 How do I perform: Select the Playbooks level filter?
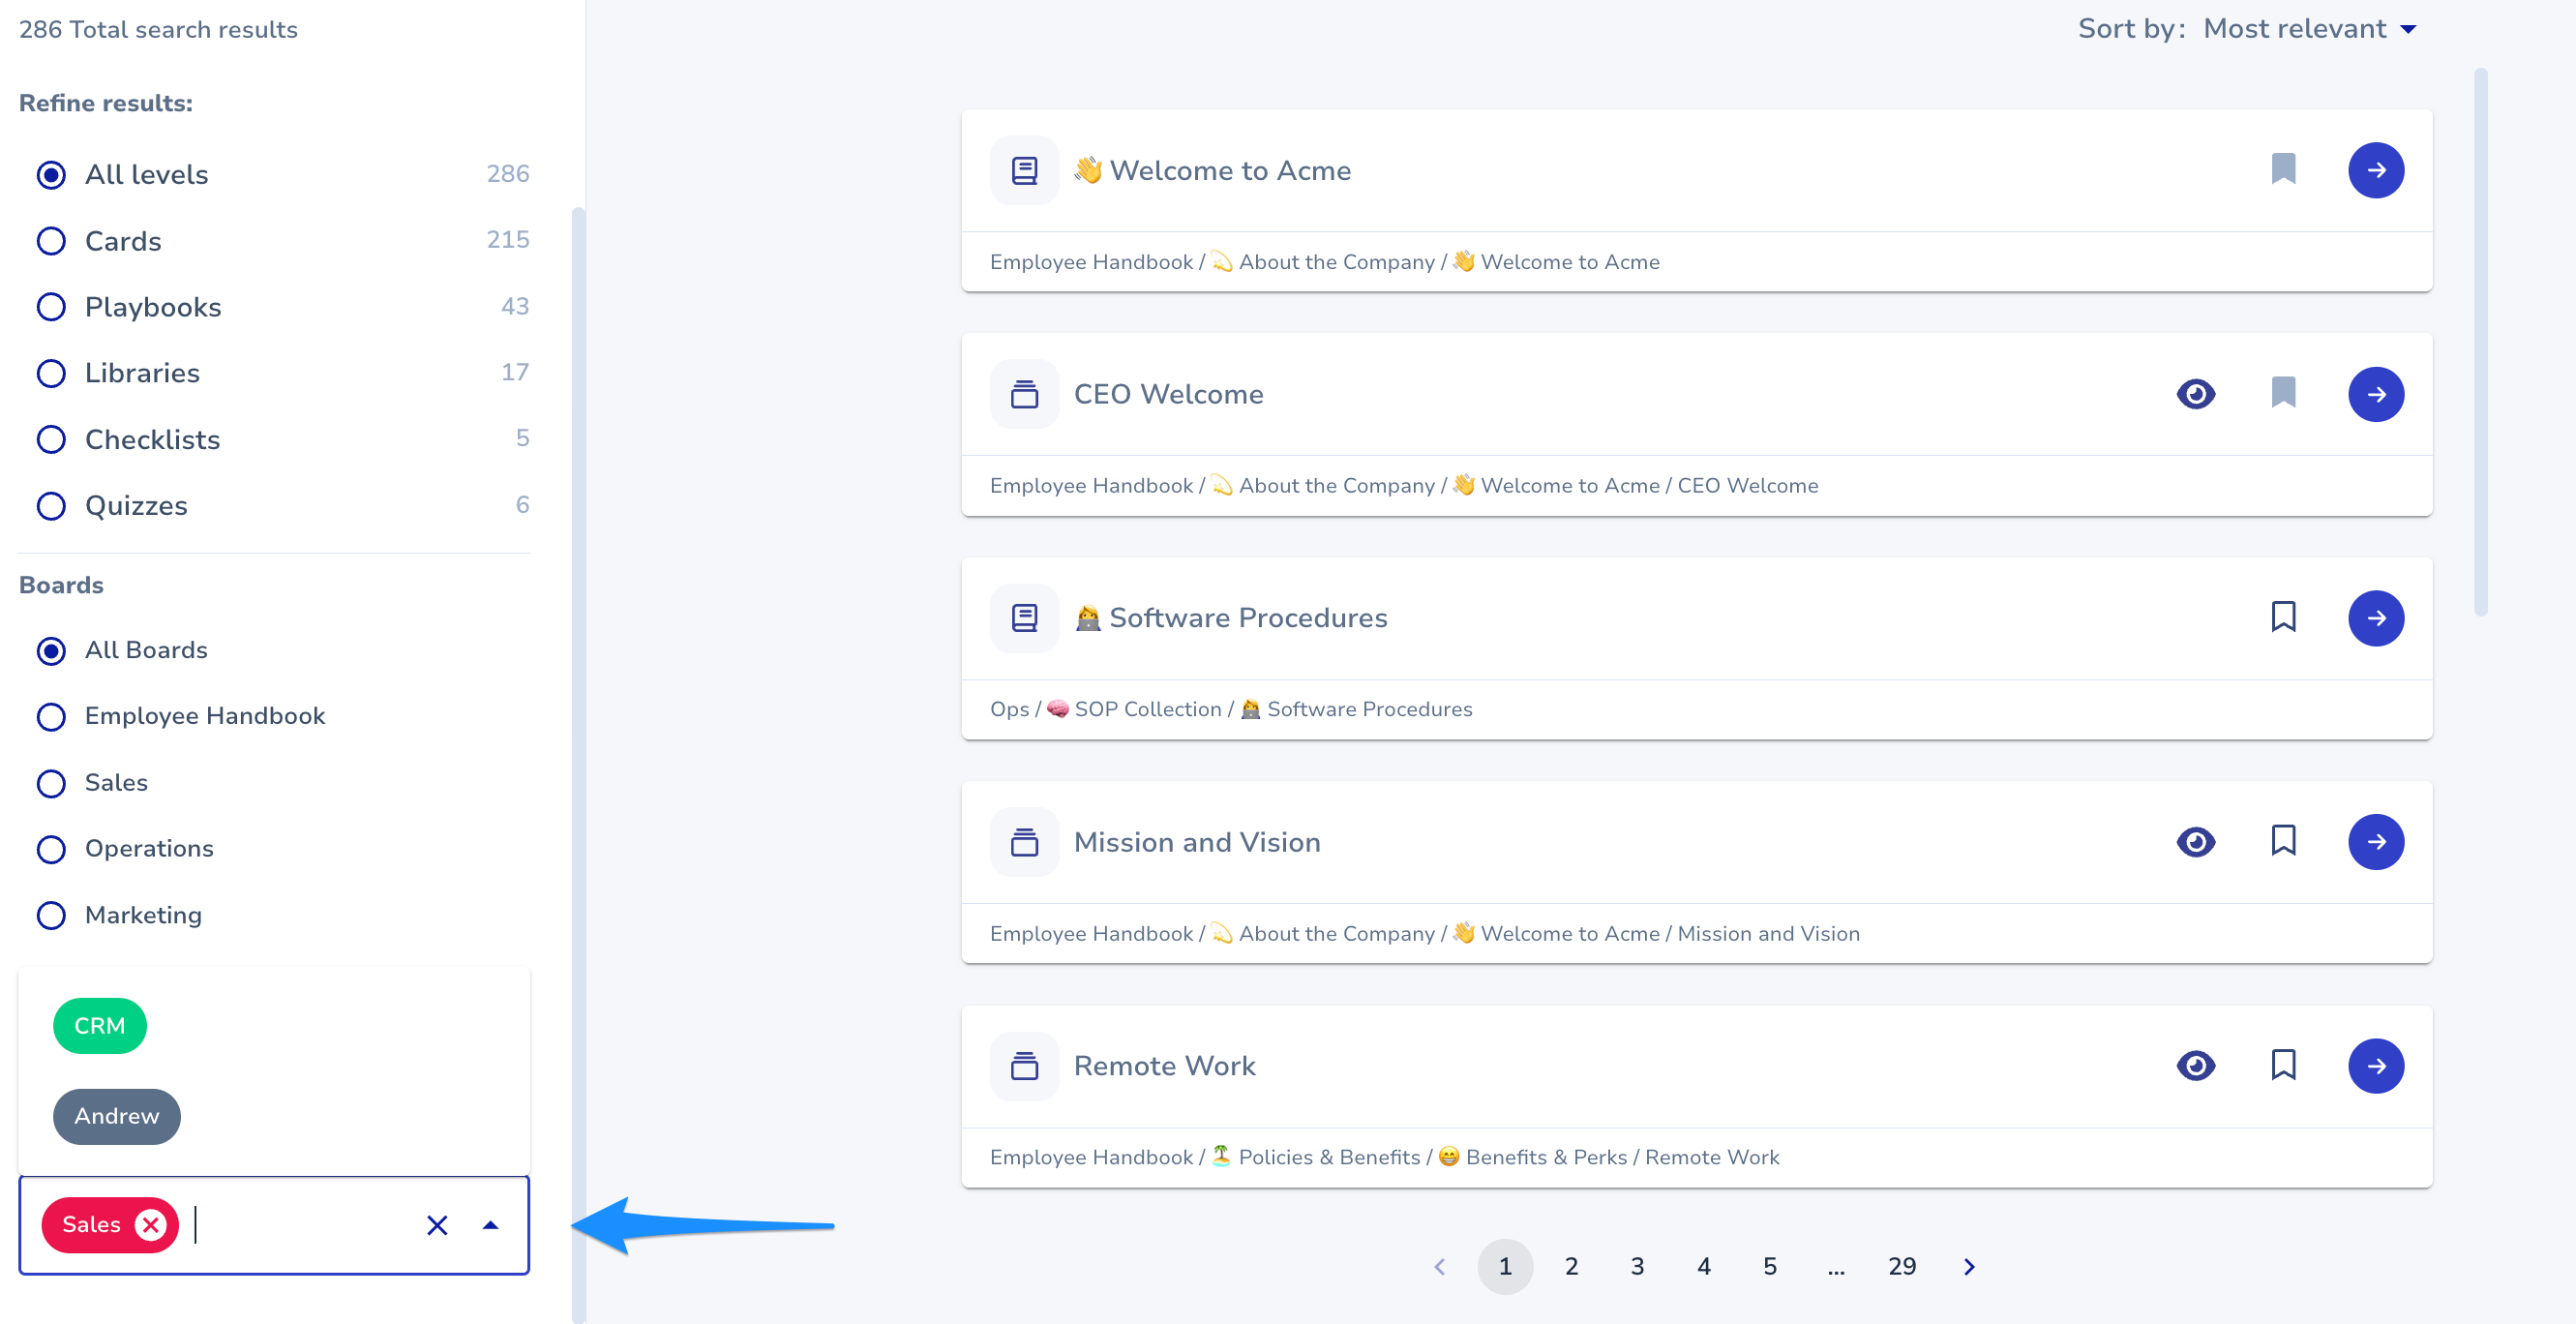(51, 307)
